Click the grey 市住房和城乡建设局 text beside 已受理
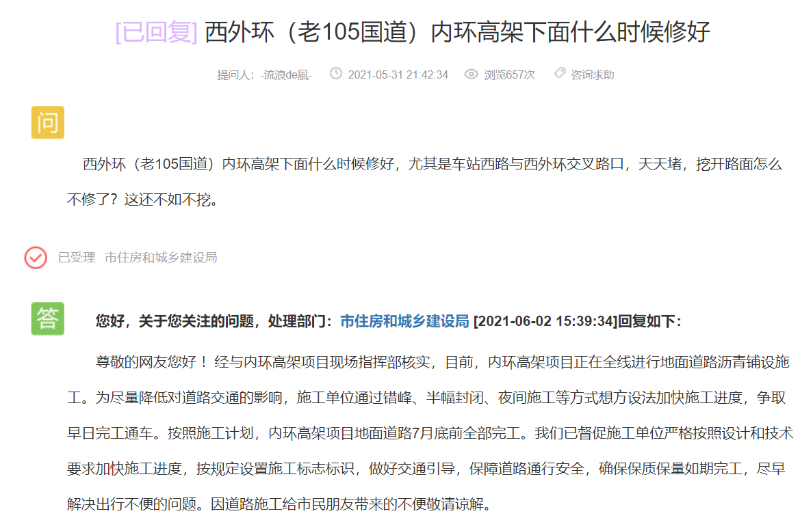Image resolution: width=800 pixels, height=520 pixels. tap(161, 257)
